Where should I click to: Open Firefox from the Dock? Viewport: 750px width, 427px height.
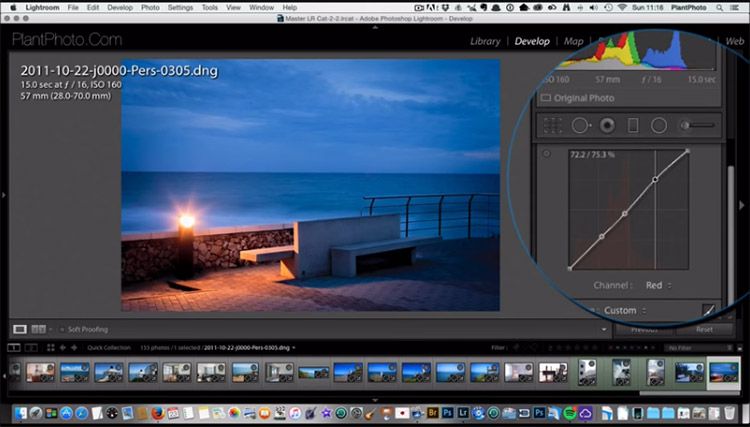tap(157, 413)
